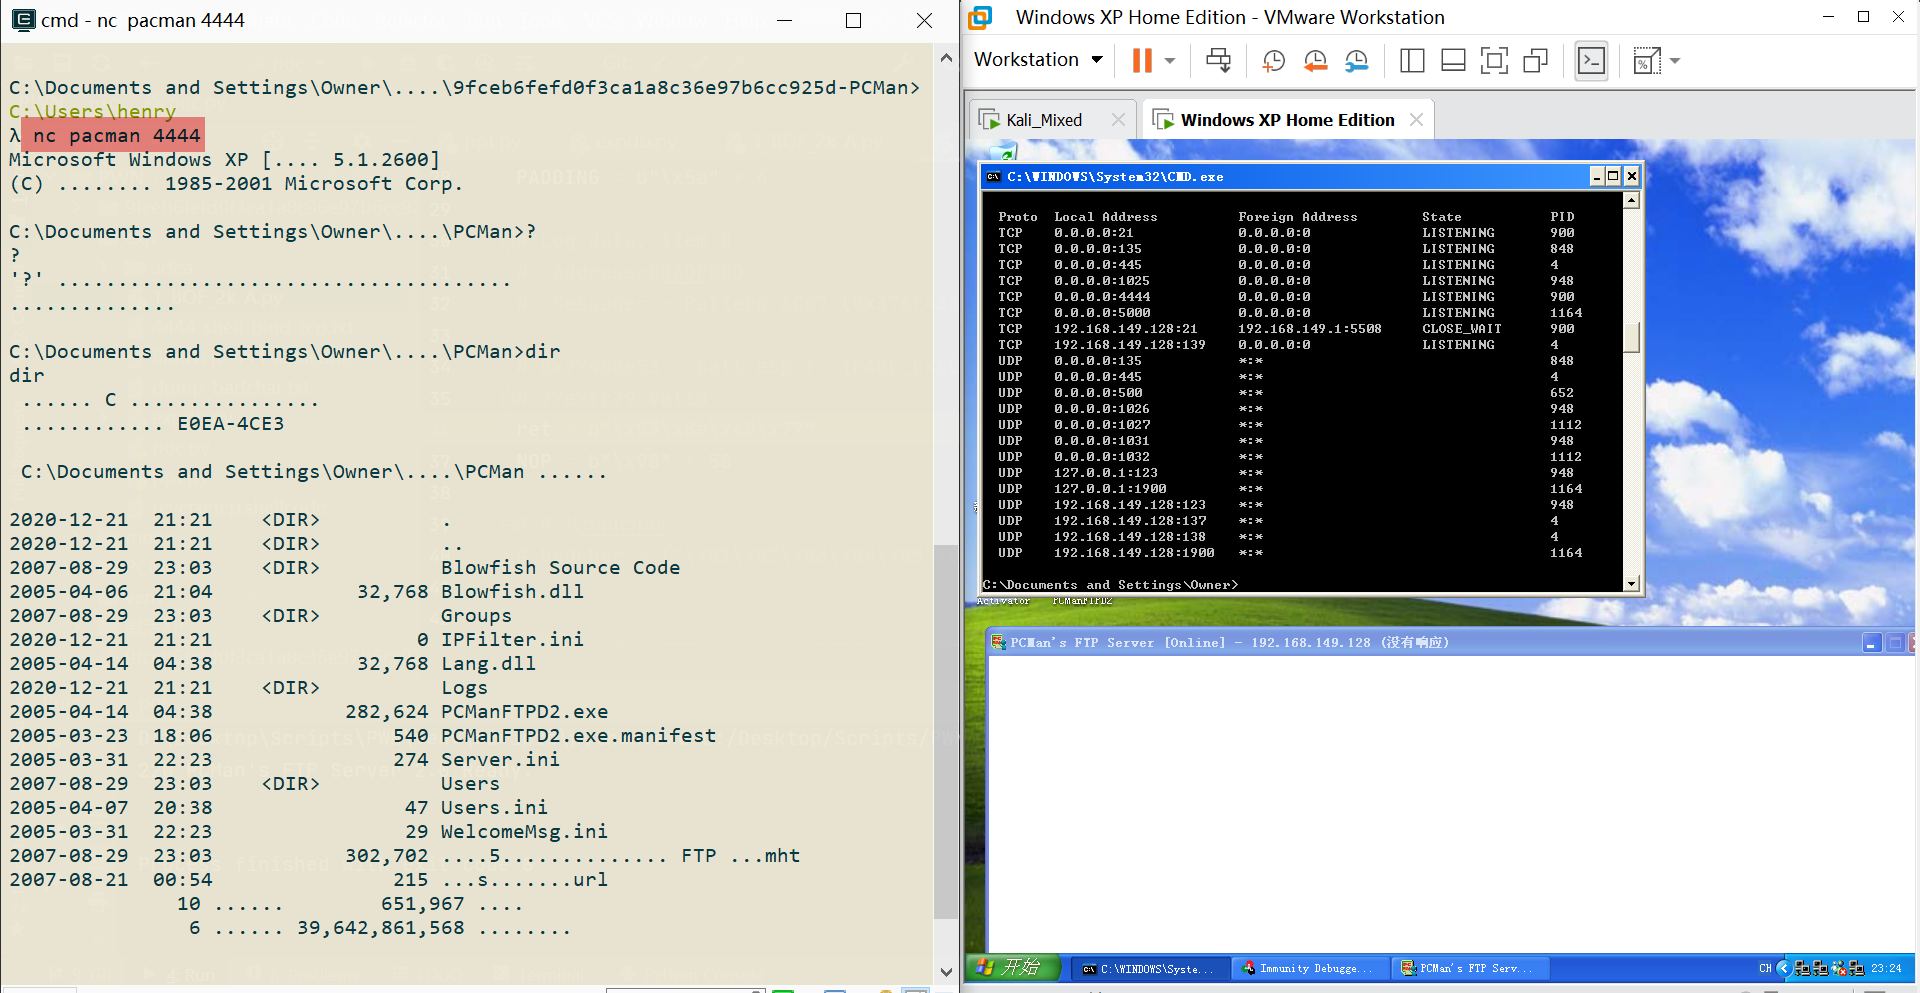The image size is (1920, 993).
Task: Suspend the VM with the orange pause icon
Action: point(1142,61)
